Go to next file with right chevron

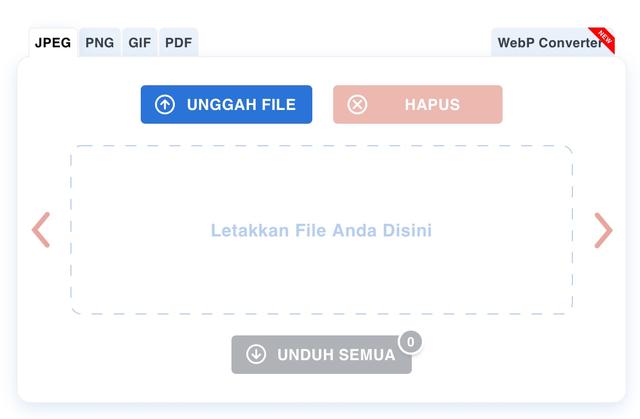pyautogui.click(x=603, y=230)
